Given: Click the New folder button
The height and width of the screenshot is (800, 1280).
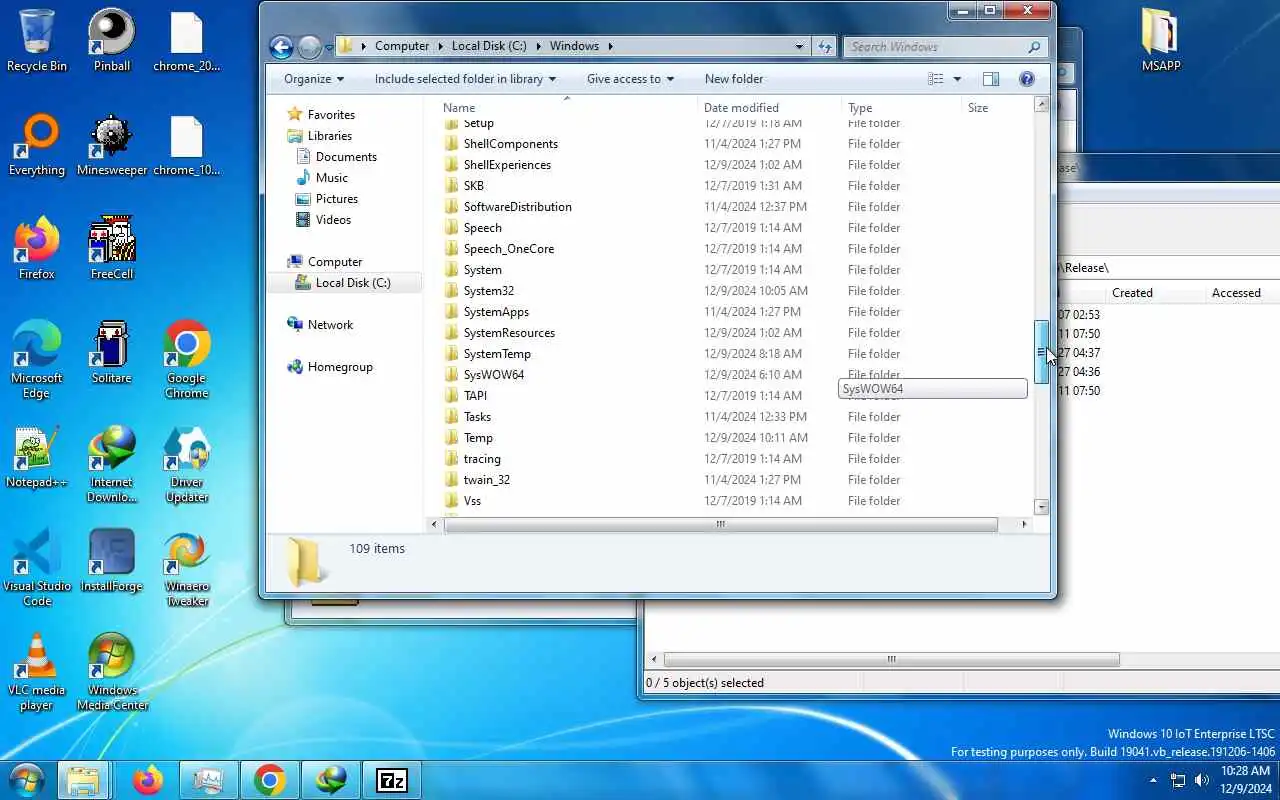Looking at the screenshot, I should click(x=734, y=79).
